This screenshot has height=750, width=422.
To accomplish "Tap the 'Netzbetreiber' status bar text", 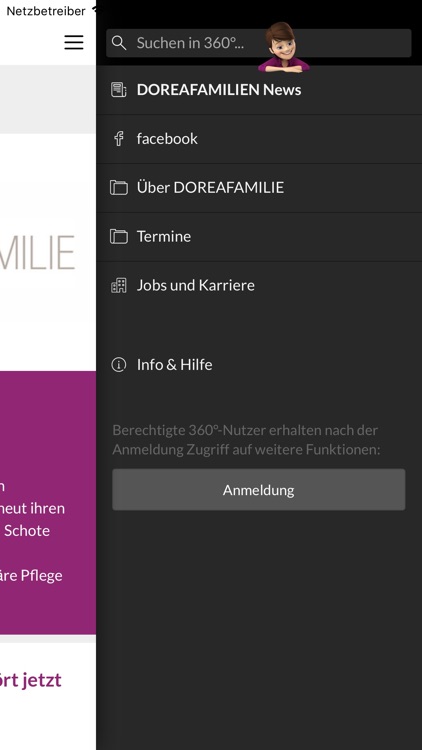I will pos(46,11).
